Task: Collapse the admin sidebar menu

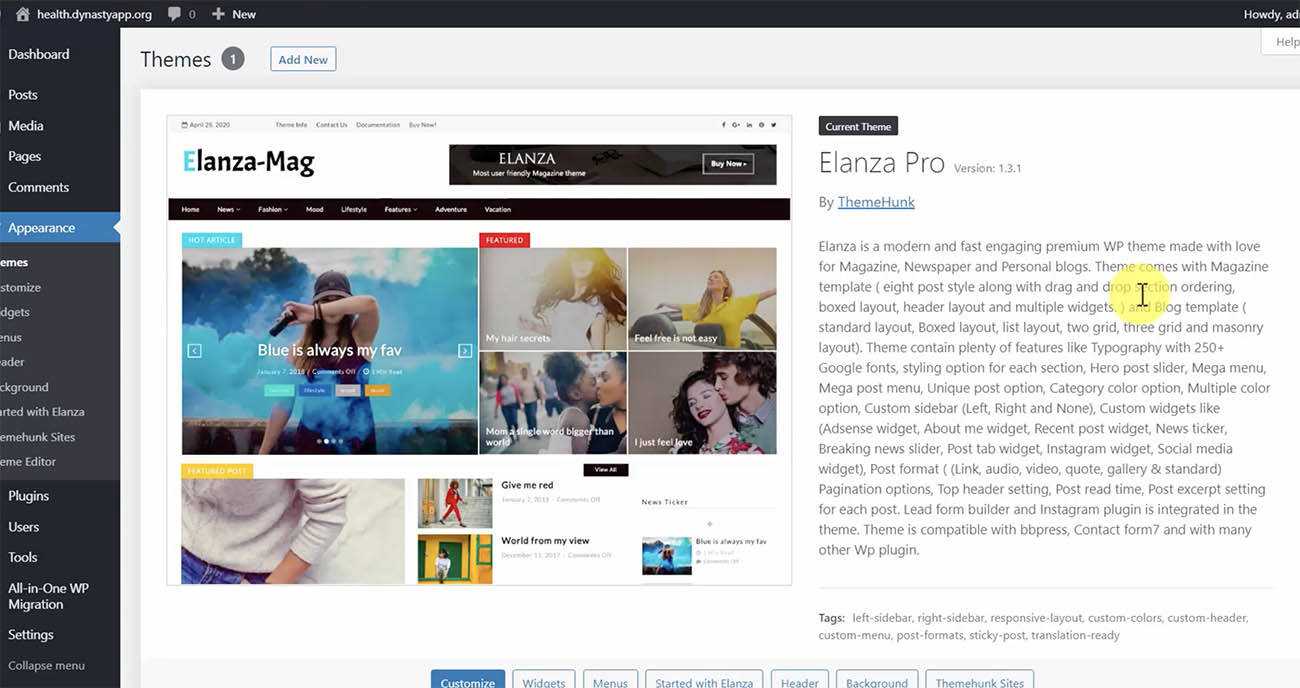Action: point(47,666)
